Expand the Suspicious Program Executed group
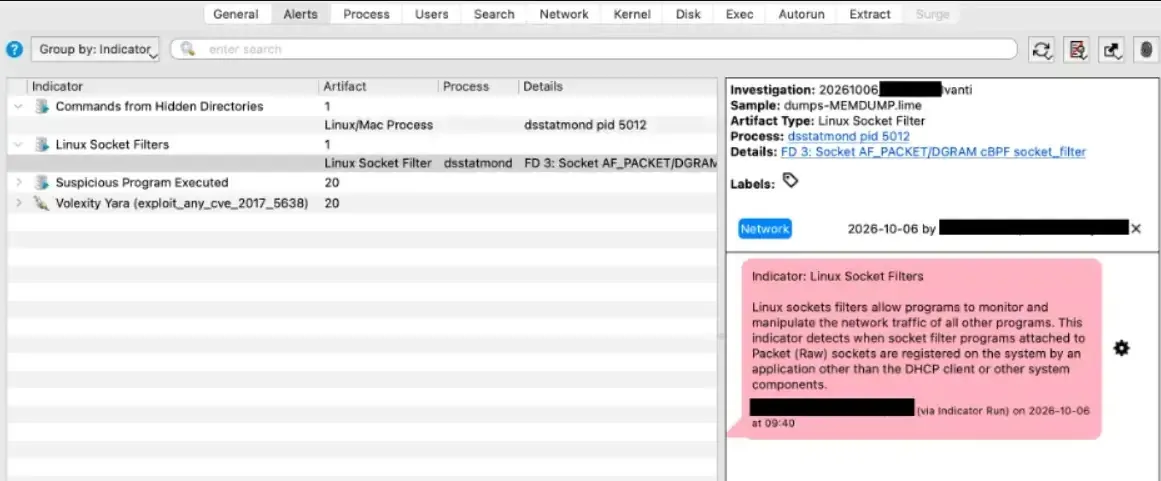 (x=18, y=183)
